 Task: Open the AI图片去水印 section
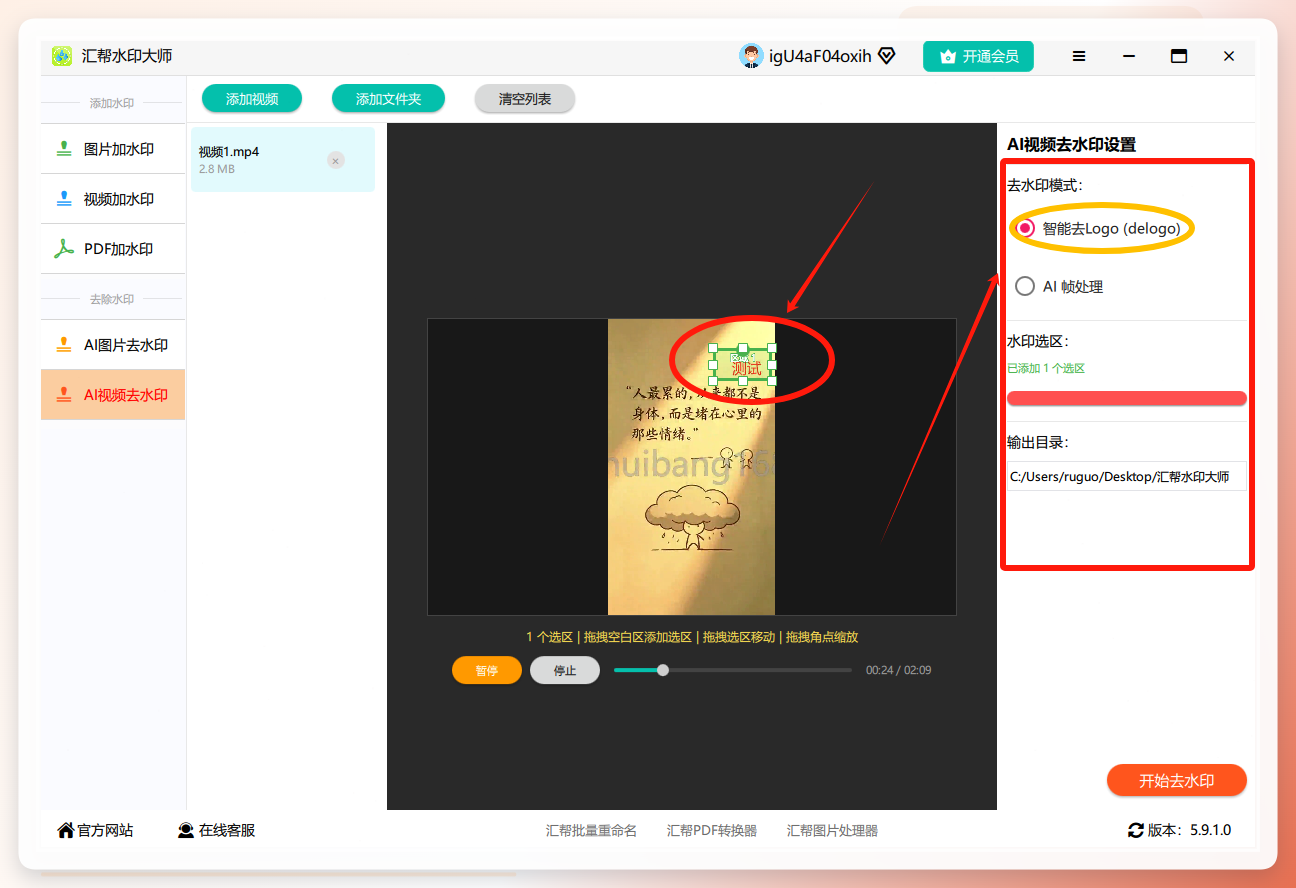[113, 345]
